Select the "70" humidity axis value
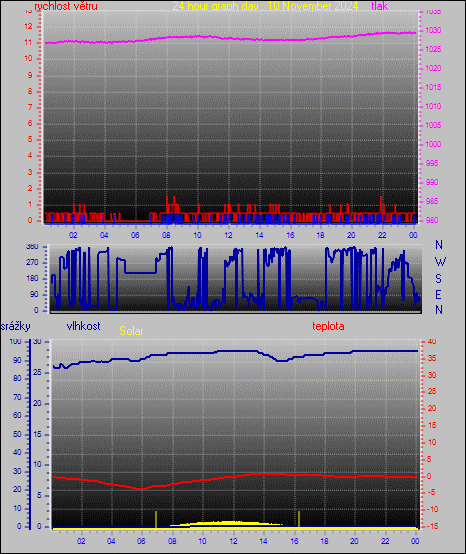 17,397
